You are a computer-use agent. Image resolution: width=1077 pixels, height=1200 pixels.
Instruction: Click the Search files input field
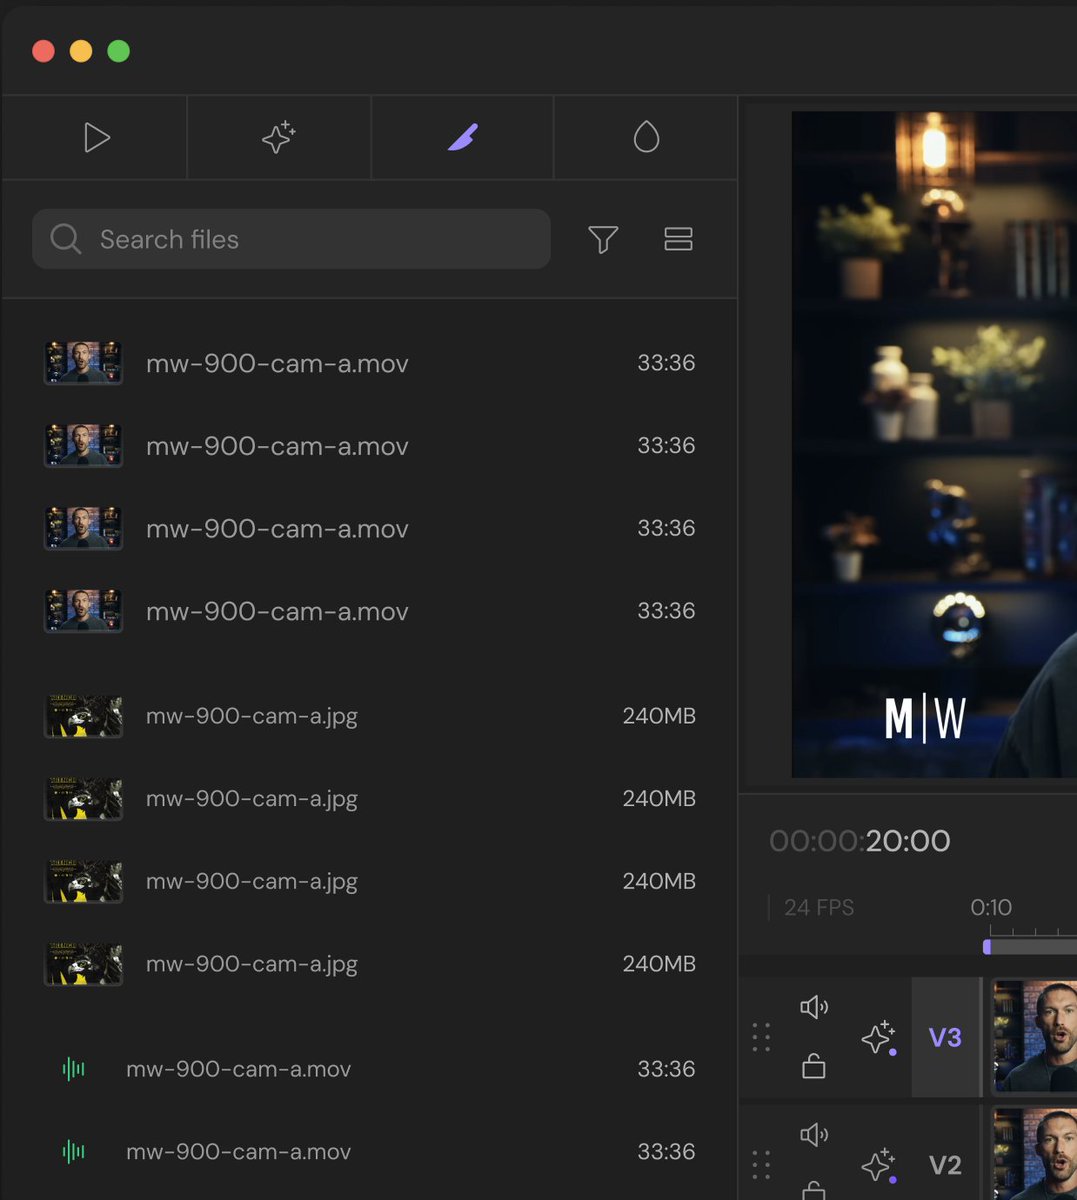pos(291,239)
